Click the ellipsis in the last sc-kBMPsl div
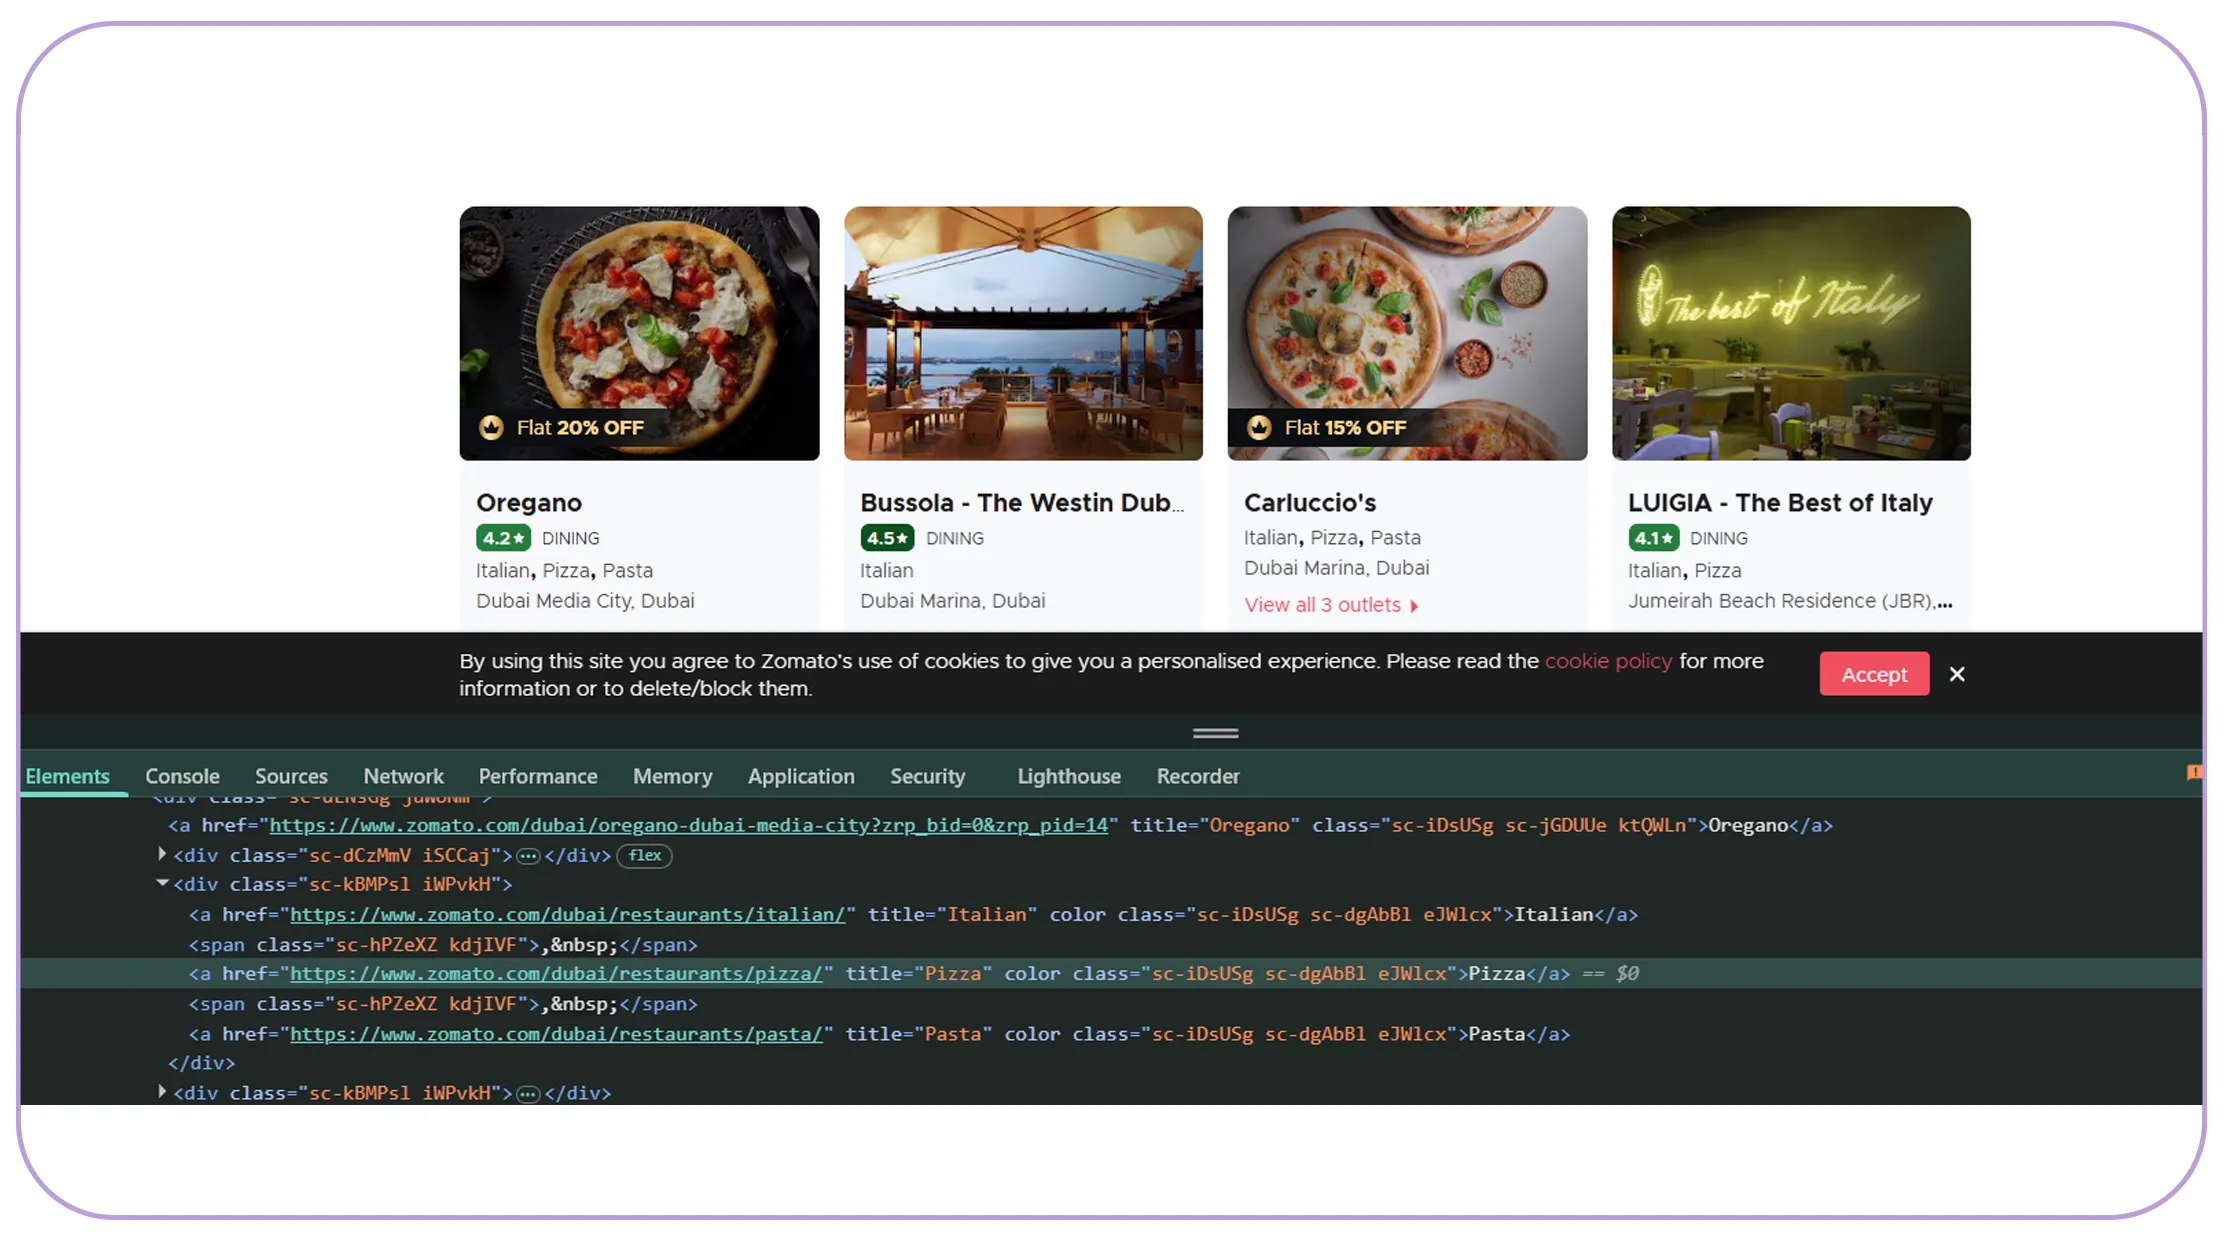This screenshot has height=1240, width=2223. (528, 1094)
